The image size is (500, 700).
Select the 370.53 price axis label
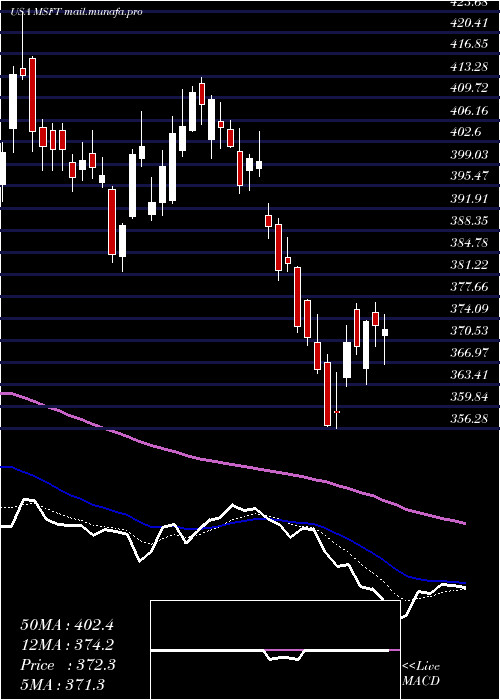click(x=469, y=331)
